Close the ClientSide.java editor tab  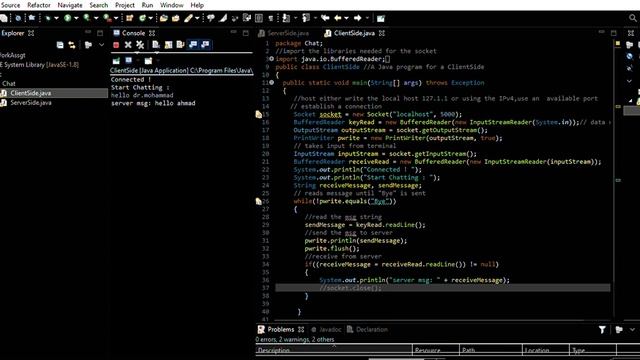point(382,33)
